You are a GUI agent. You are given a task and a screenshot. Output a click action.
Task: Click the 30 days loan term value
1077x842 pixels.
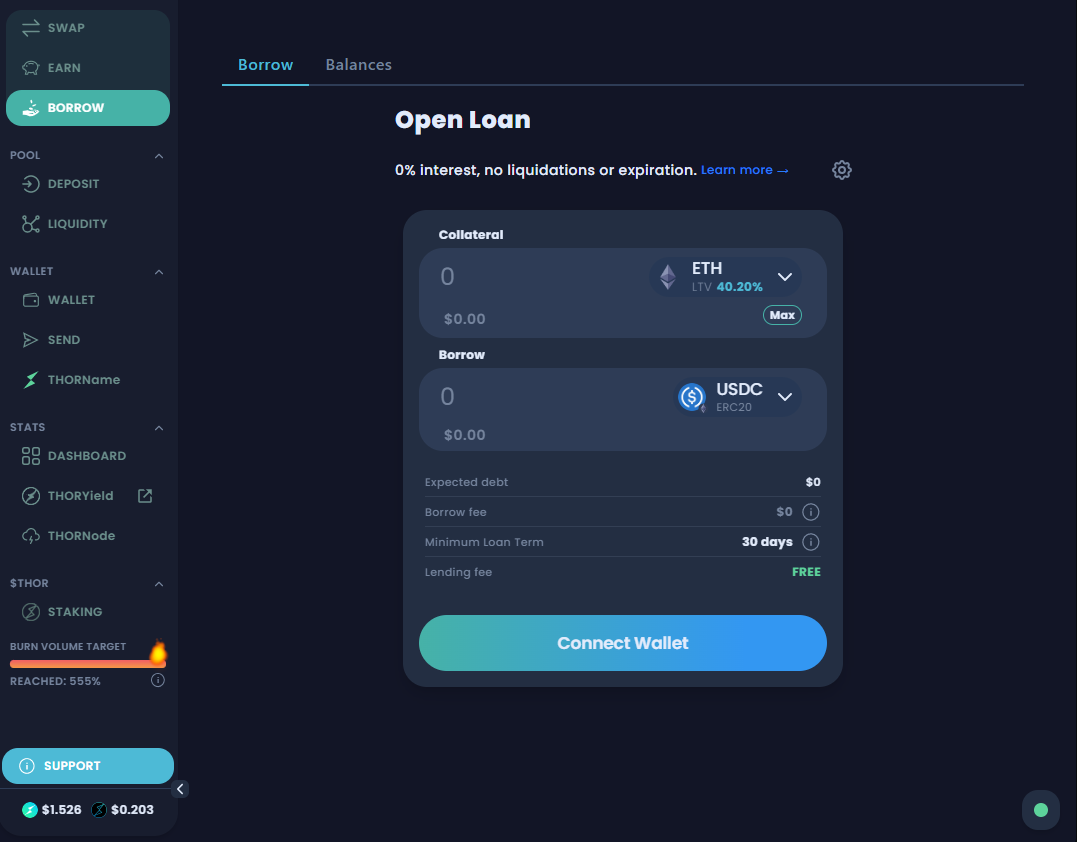pyautogui.click(x=767, y=542)
